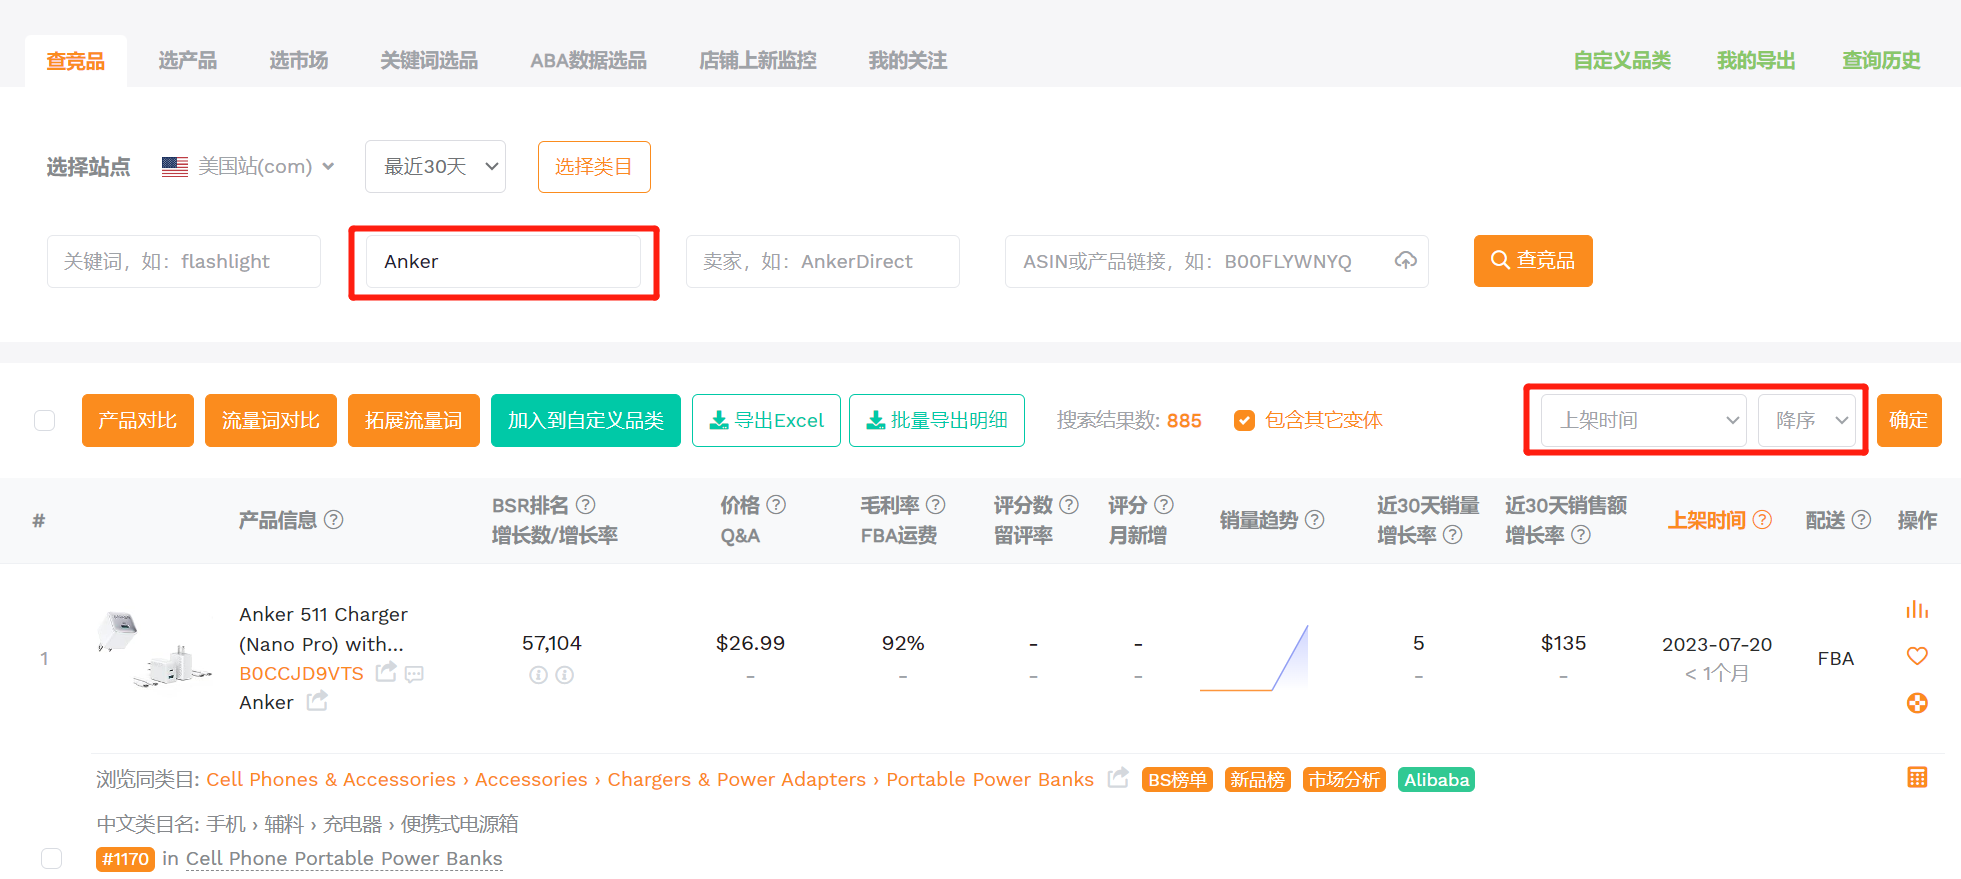Open the Cell Phones & Accessories category link

pos(331,779)
